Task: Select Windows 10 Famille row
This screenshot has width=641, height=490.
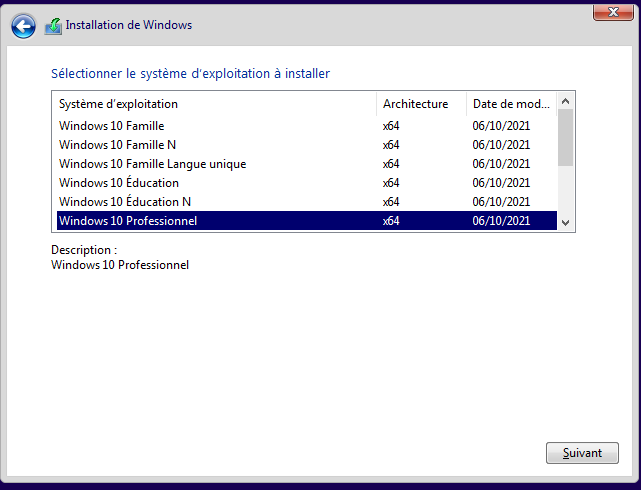Action: point(307,126)
